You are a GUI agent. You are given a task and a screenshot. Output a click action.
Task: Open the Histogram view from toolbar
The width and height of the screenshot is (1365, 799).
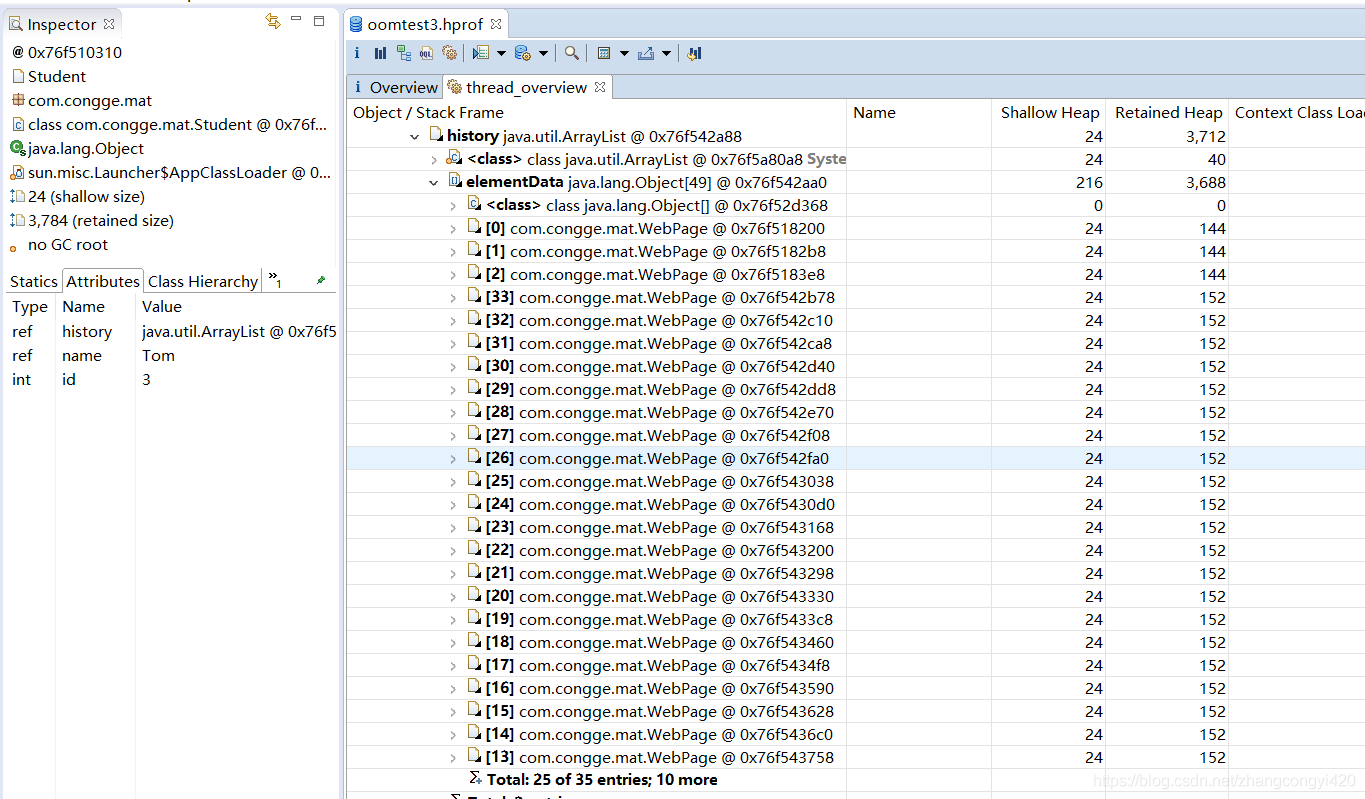[380, 53]
